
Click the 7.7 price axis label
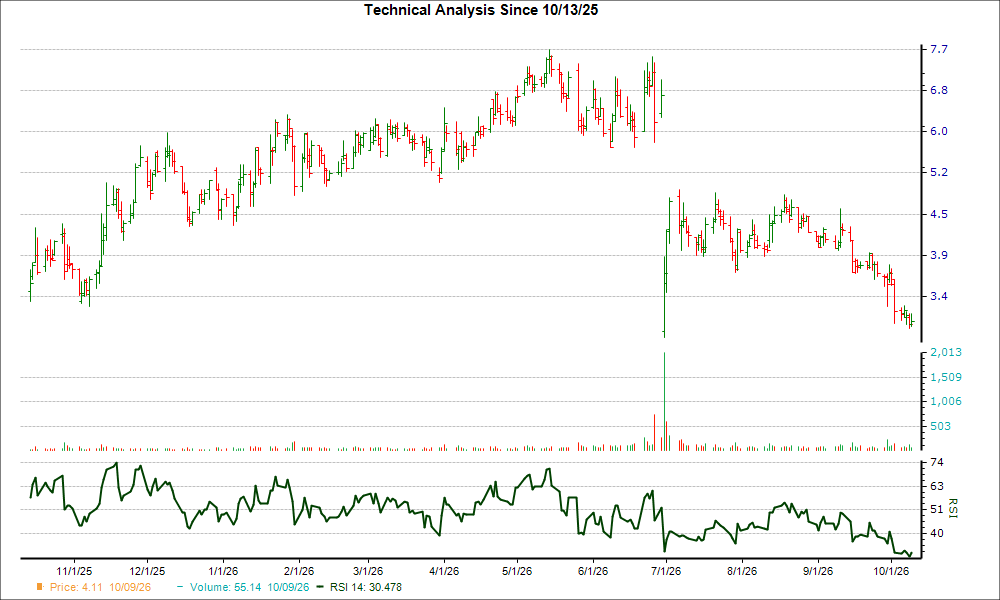point(939,49)
